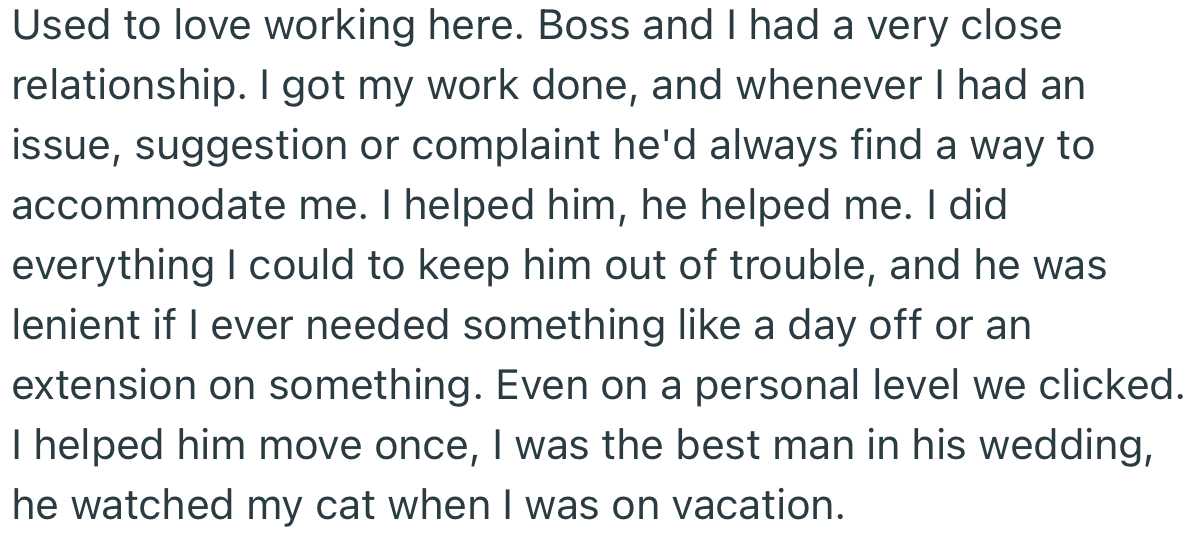Click the word "complaint" in the text
Image resolution: width=1199 pixels, height=535 pixels.
point(505,146)
